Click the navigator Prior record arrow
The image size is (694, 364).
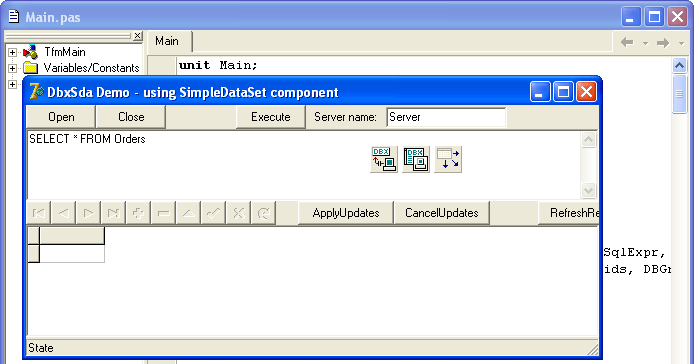point(64,213)
